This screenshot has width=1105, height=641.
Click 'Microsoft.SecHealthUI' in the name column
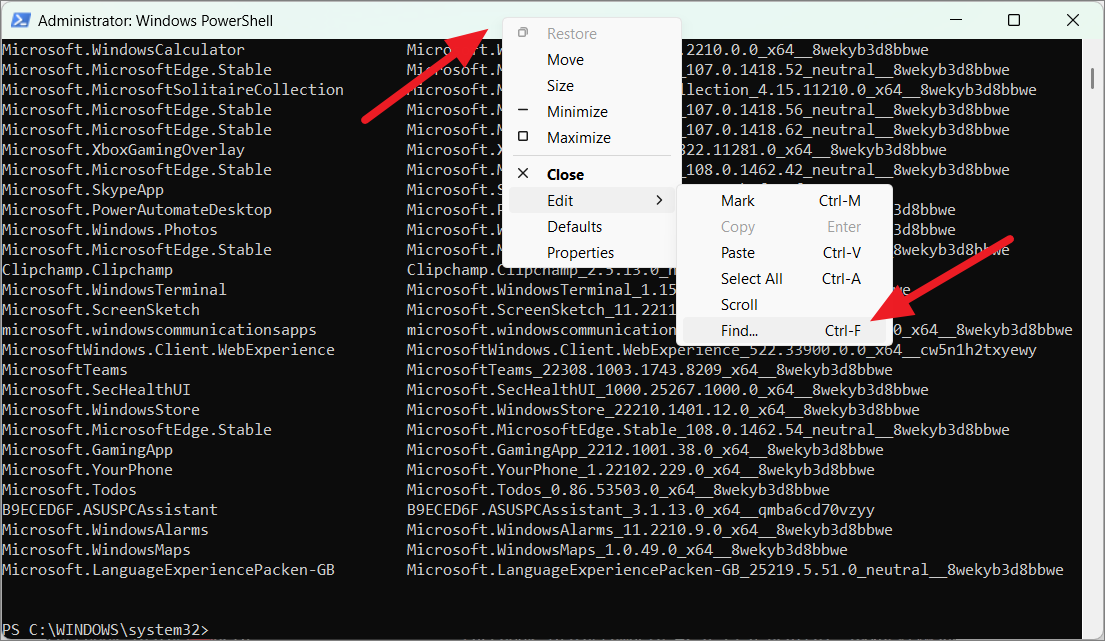[x=97, y=390]
